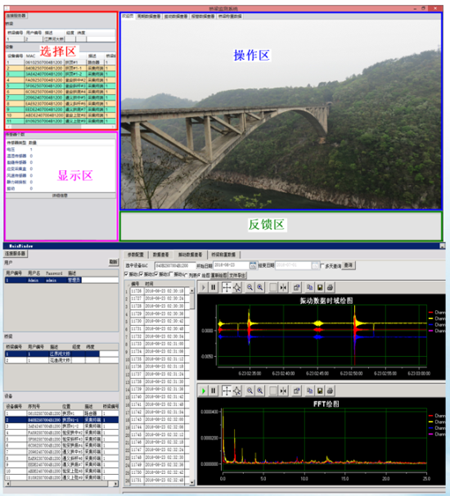The width and height of the screenshot is (450, 496).
Task: Open the end date calendar picker
Action: tap(315, 265)
